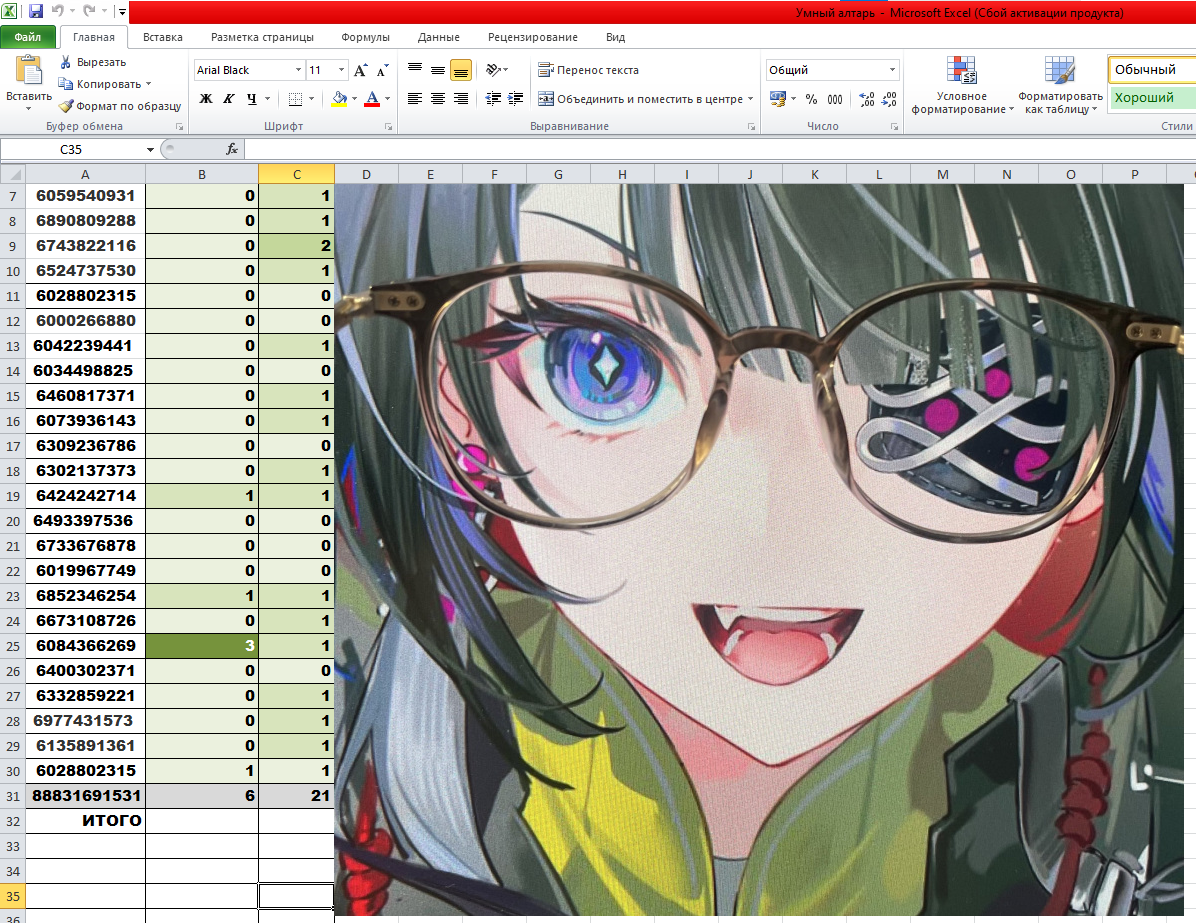The height and width of the screenshot is (923, 1196).
Task: Align text left
Action: point(415,98)
